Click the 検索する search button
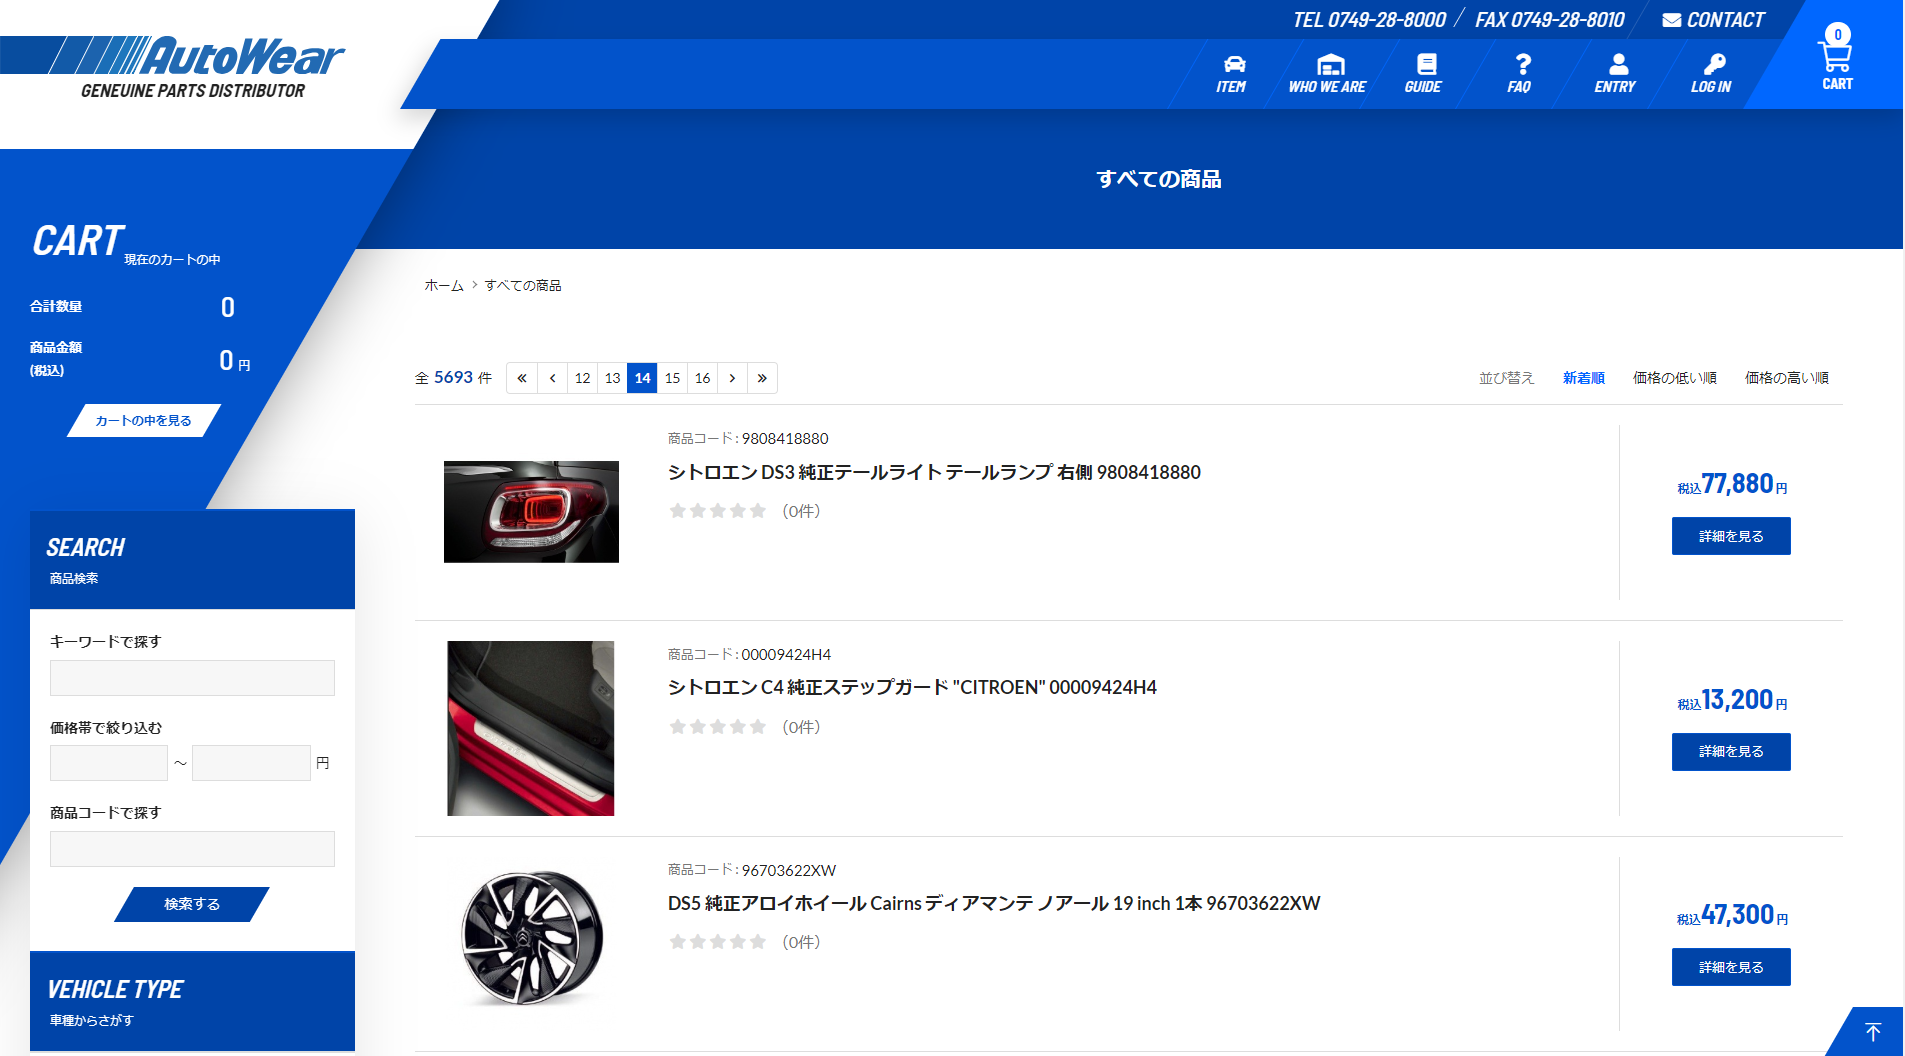Image resolution: width=1905 pixels, height=1056 pixels. tap(192, 904)
